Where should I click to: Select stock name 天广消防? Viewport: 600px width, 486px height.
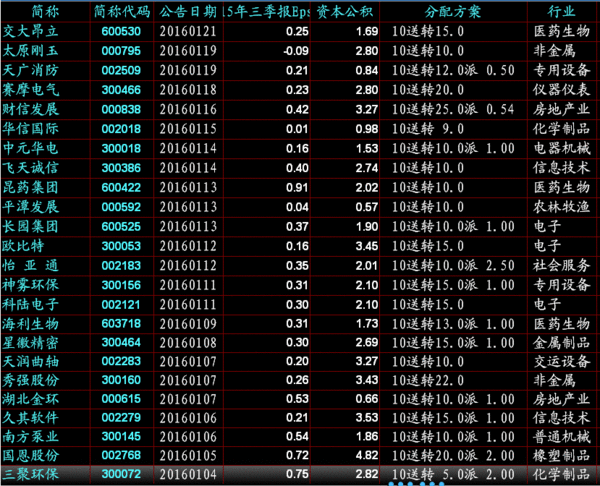pos(30,70)
